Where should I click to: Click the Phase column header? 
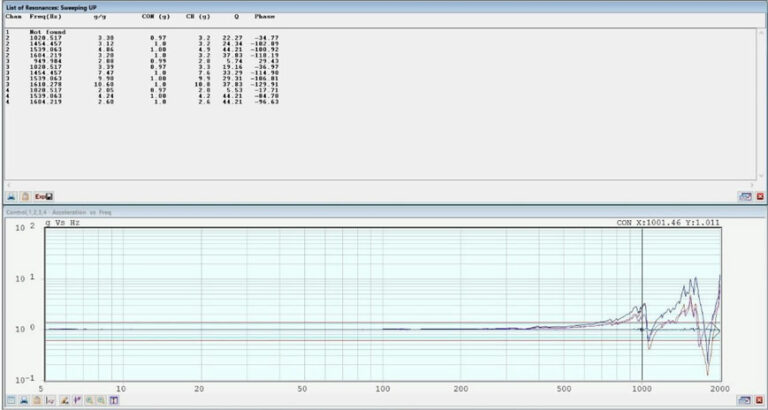(x=264, y=16)
